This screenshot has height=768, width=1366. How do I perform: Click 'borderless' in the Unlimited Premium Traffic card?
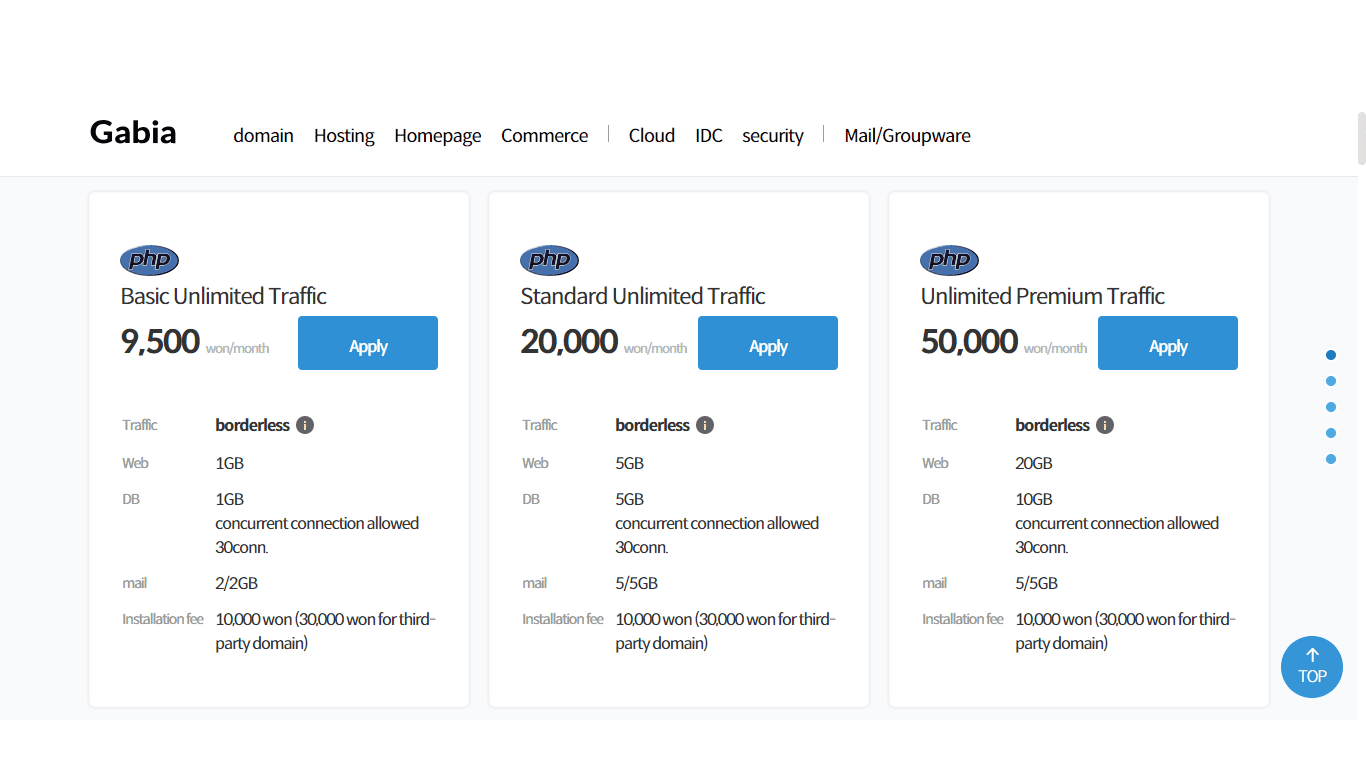1053,425
